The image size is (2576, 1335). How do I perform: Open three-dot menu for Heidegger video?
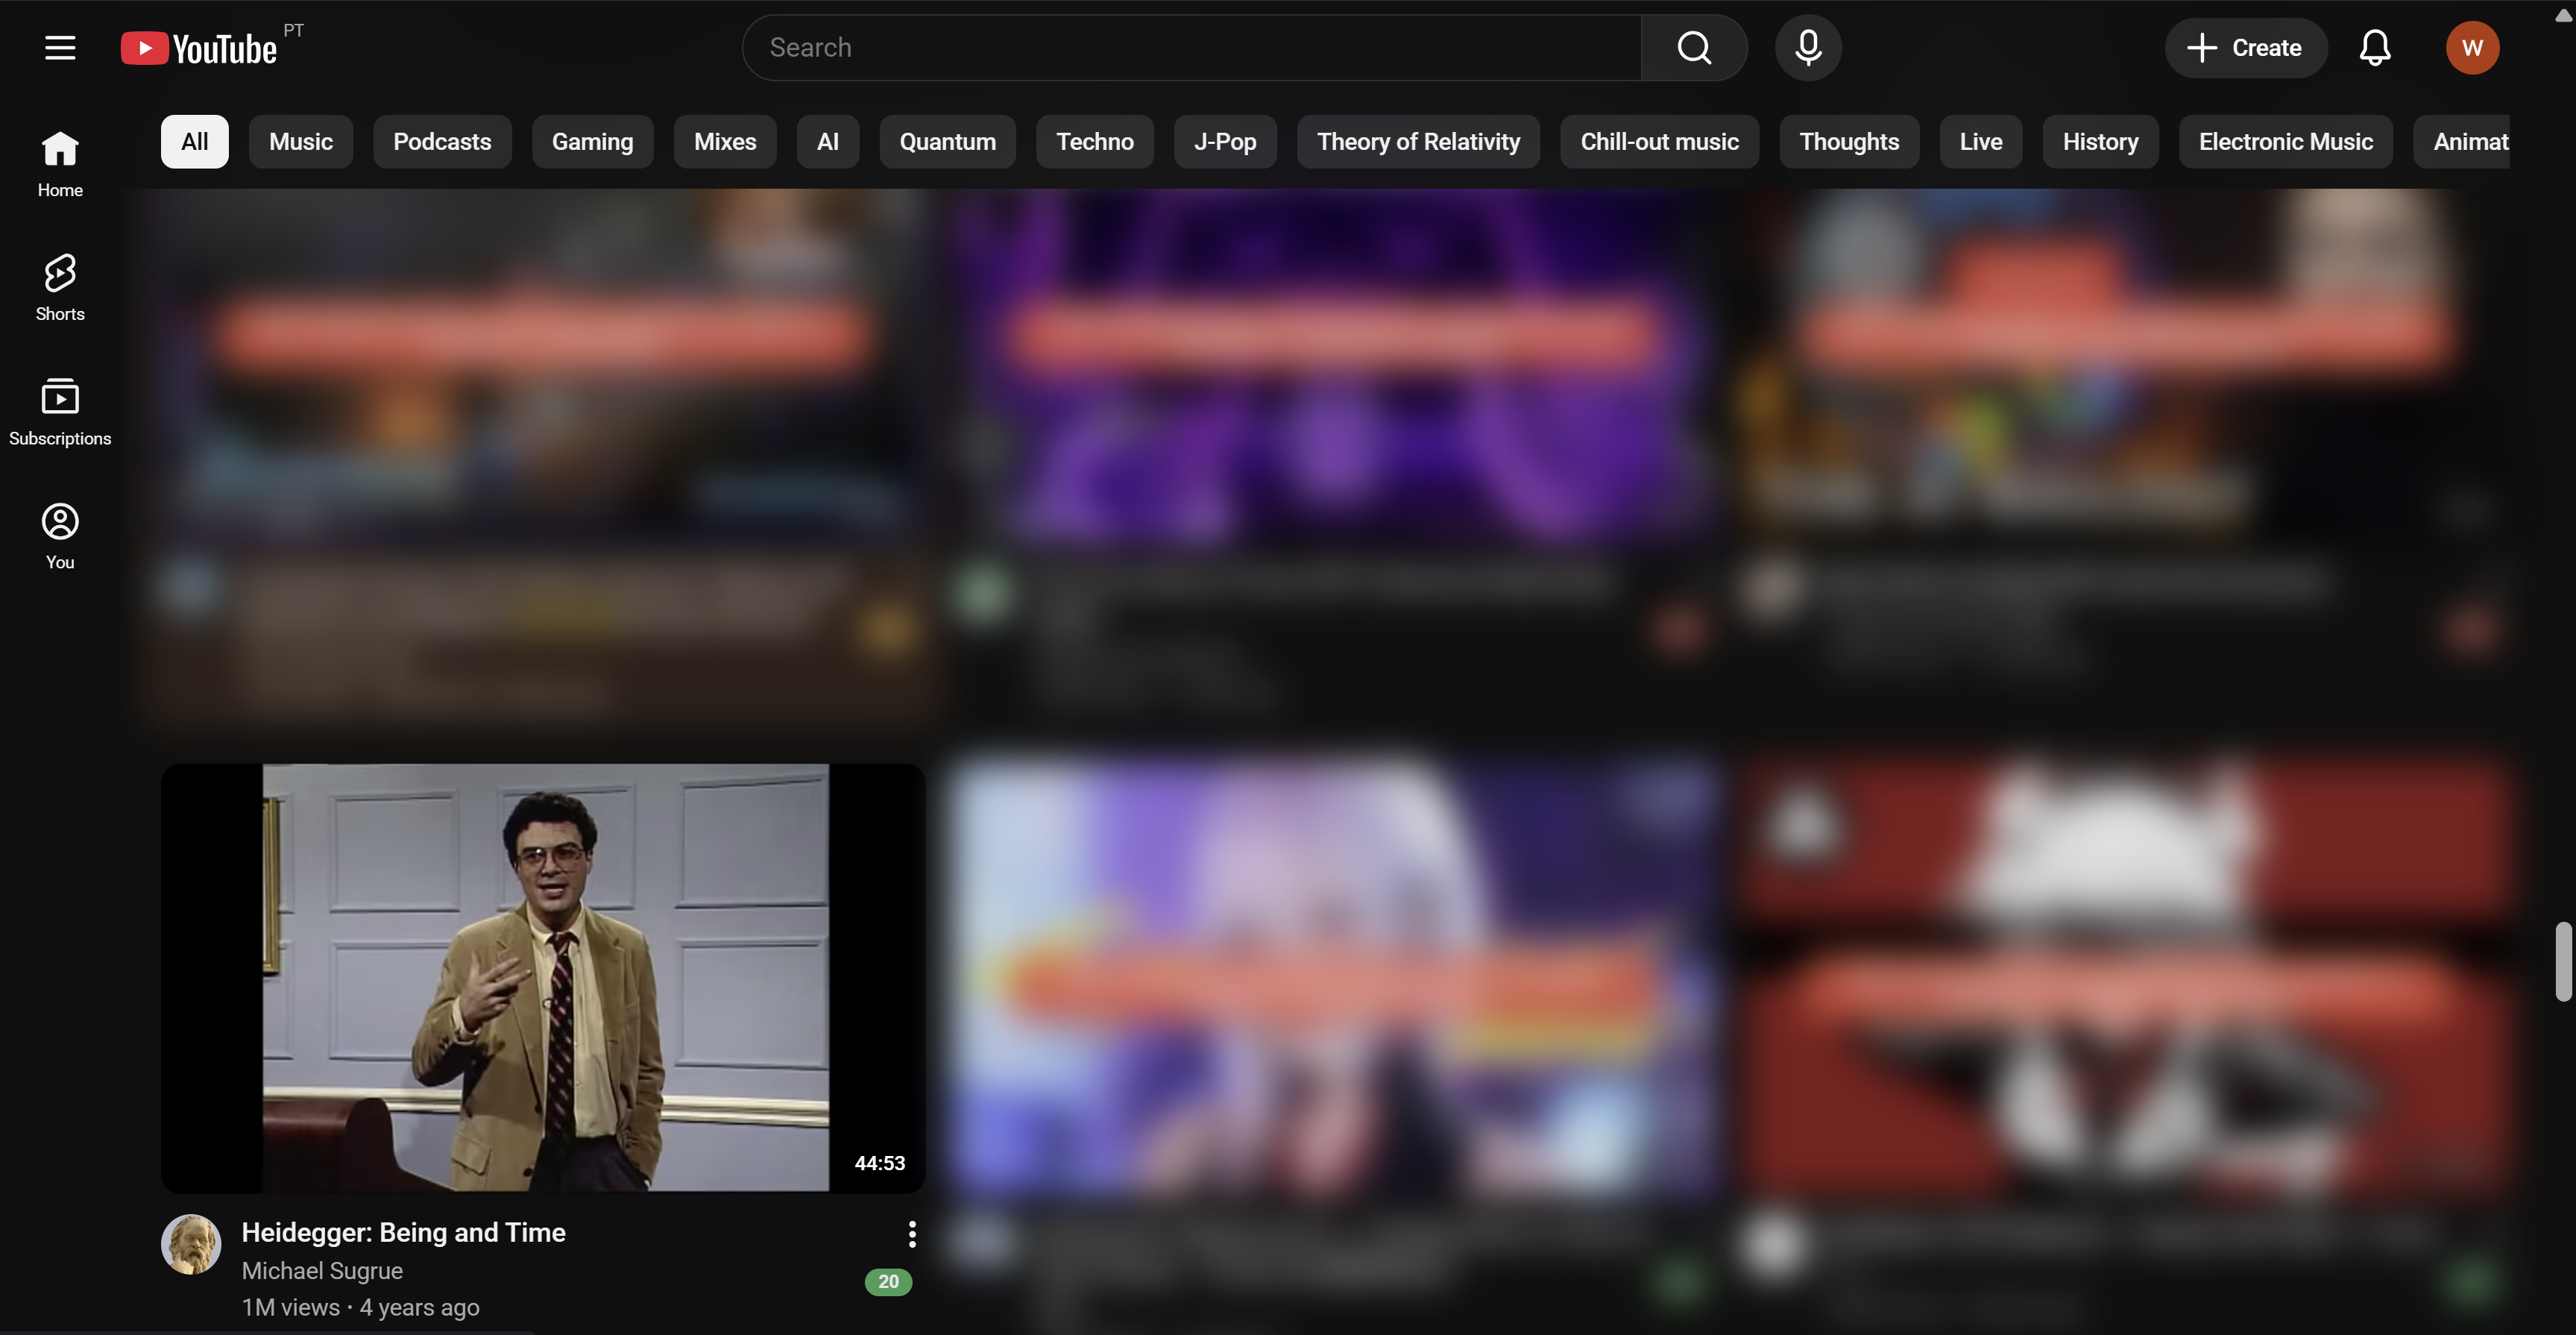[x=911, y=1233]
